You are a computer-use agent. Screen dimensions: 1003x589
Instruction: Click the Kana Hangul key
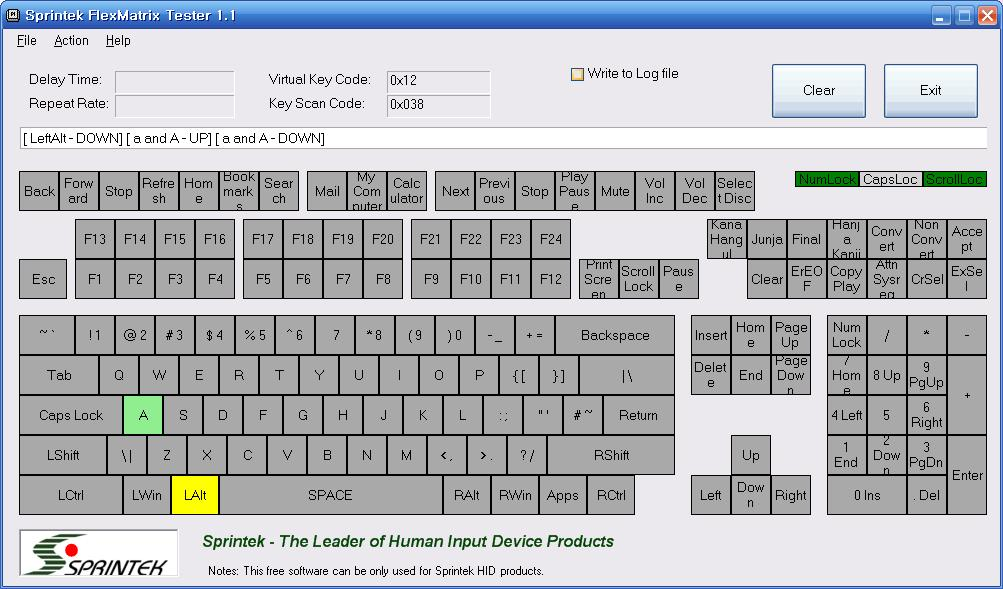(x=727, y=239)
